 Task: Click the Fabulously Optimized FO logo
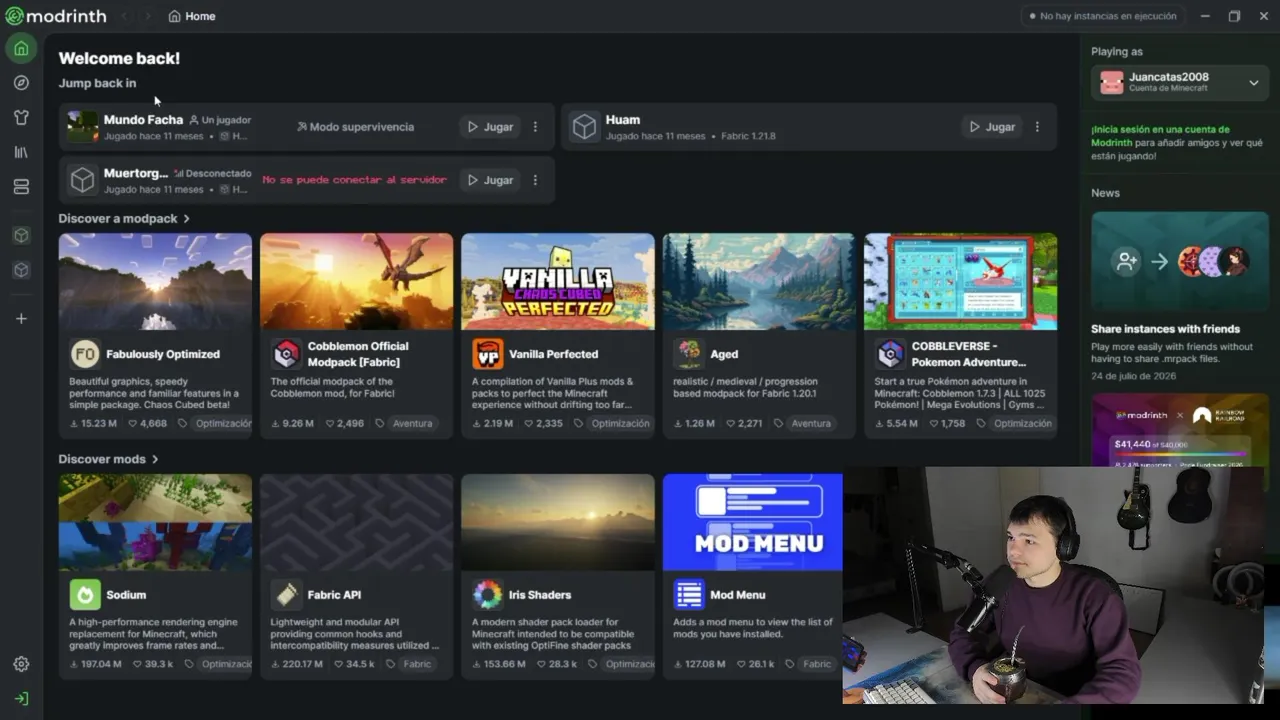[85, 354]
